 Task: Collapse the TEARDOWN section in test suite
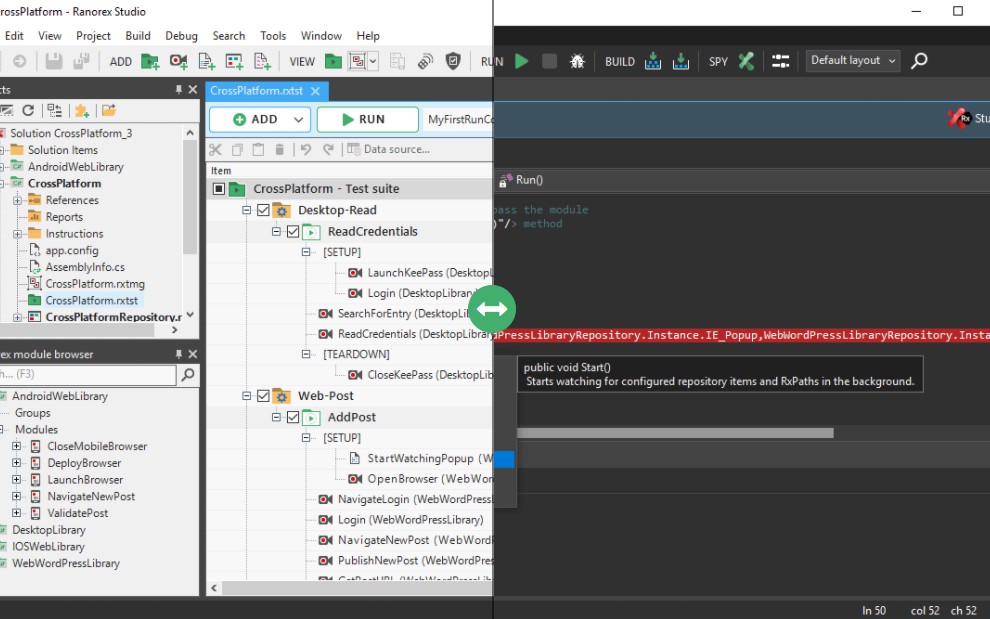point(307,355)
